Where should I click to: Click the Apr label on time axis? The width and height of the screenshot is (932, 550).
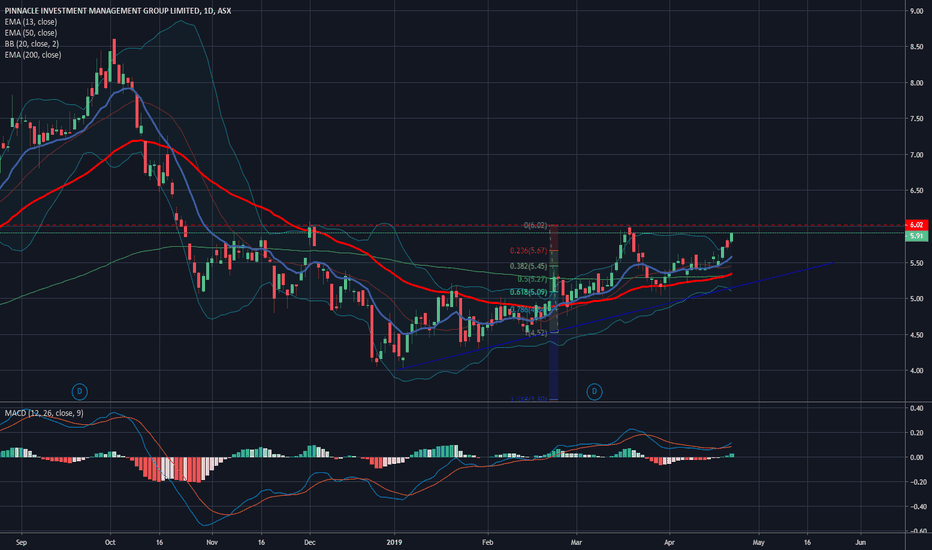tap(670, 542)
